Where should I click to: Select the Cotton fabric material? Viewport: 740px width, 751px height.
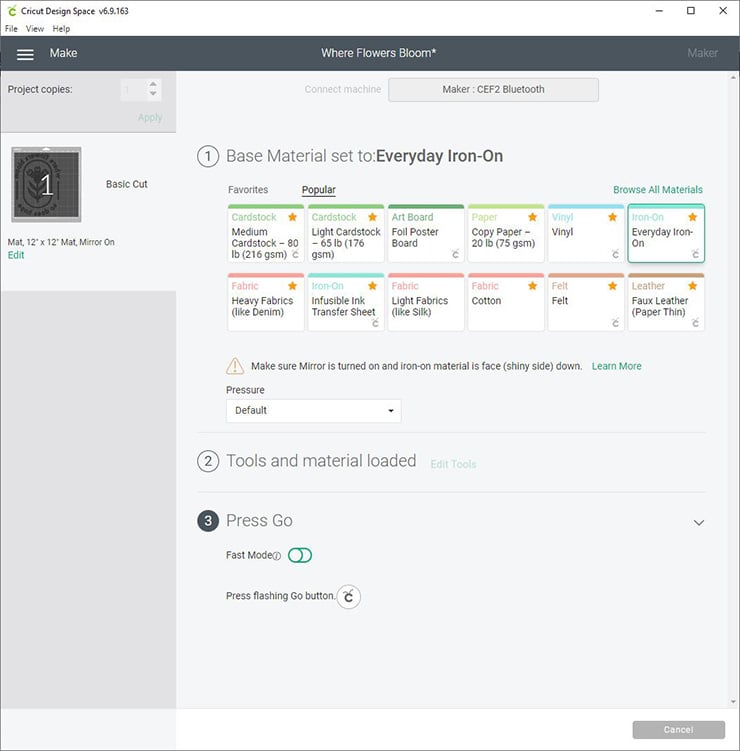[x=506, y=302]
